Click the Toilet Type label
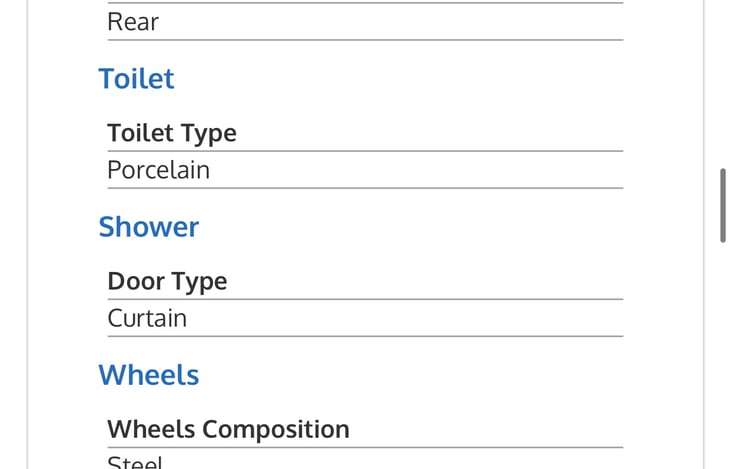731x469 pixels. pos(172,133)
